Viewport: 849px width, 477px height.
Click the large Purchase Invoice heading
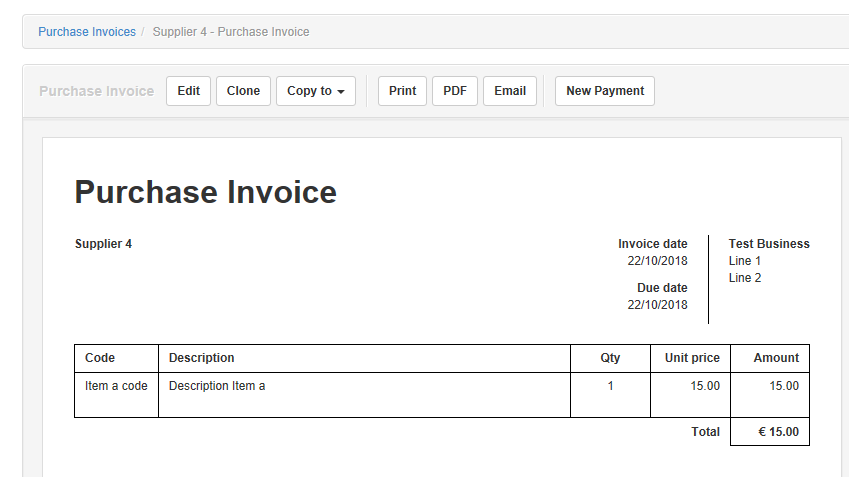[205, 192]
